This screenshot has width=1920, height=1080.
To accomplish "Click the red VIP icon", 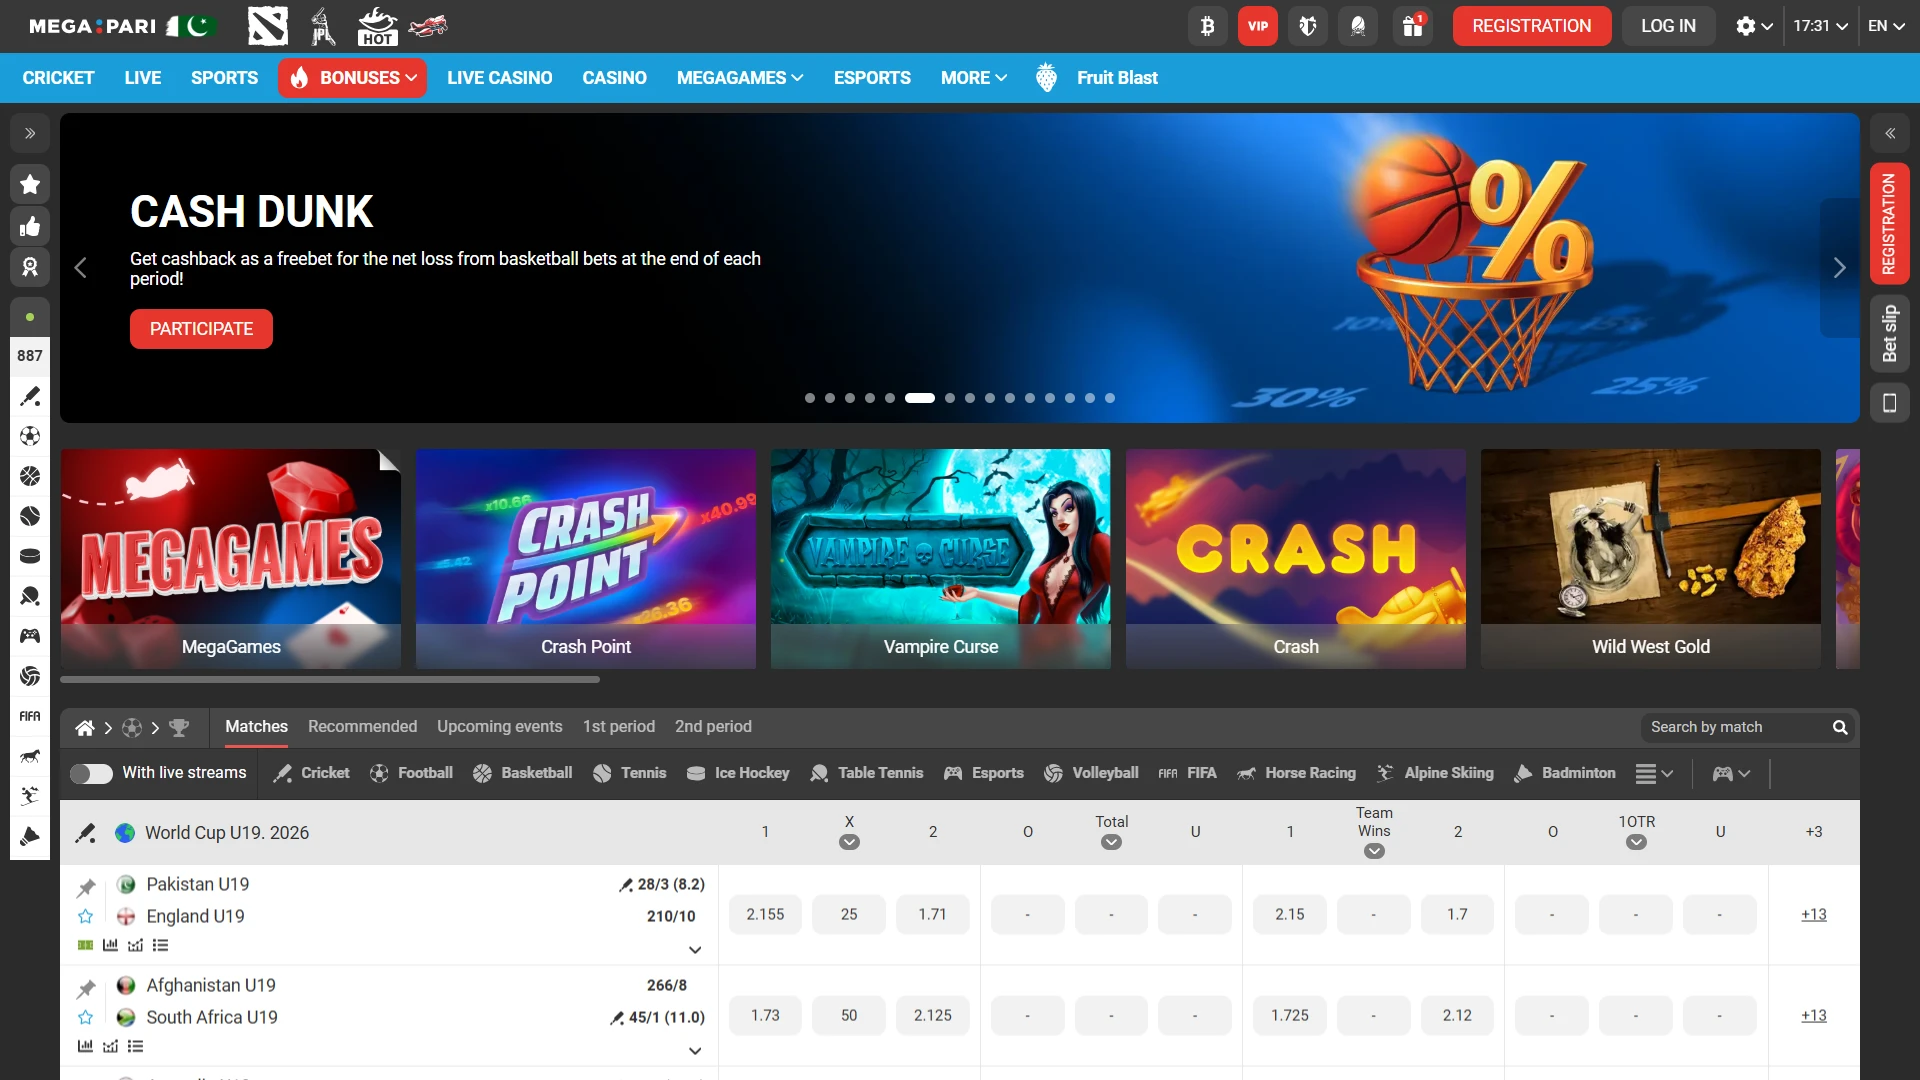I will pyautogui.click(x=1257, y=25).
